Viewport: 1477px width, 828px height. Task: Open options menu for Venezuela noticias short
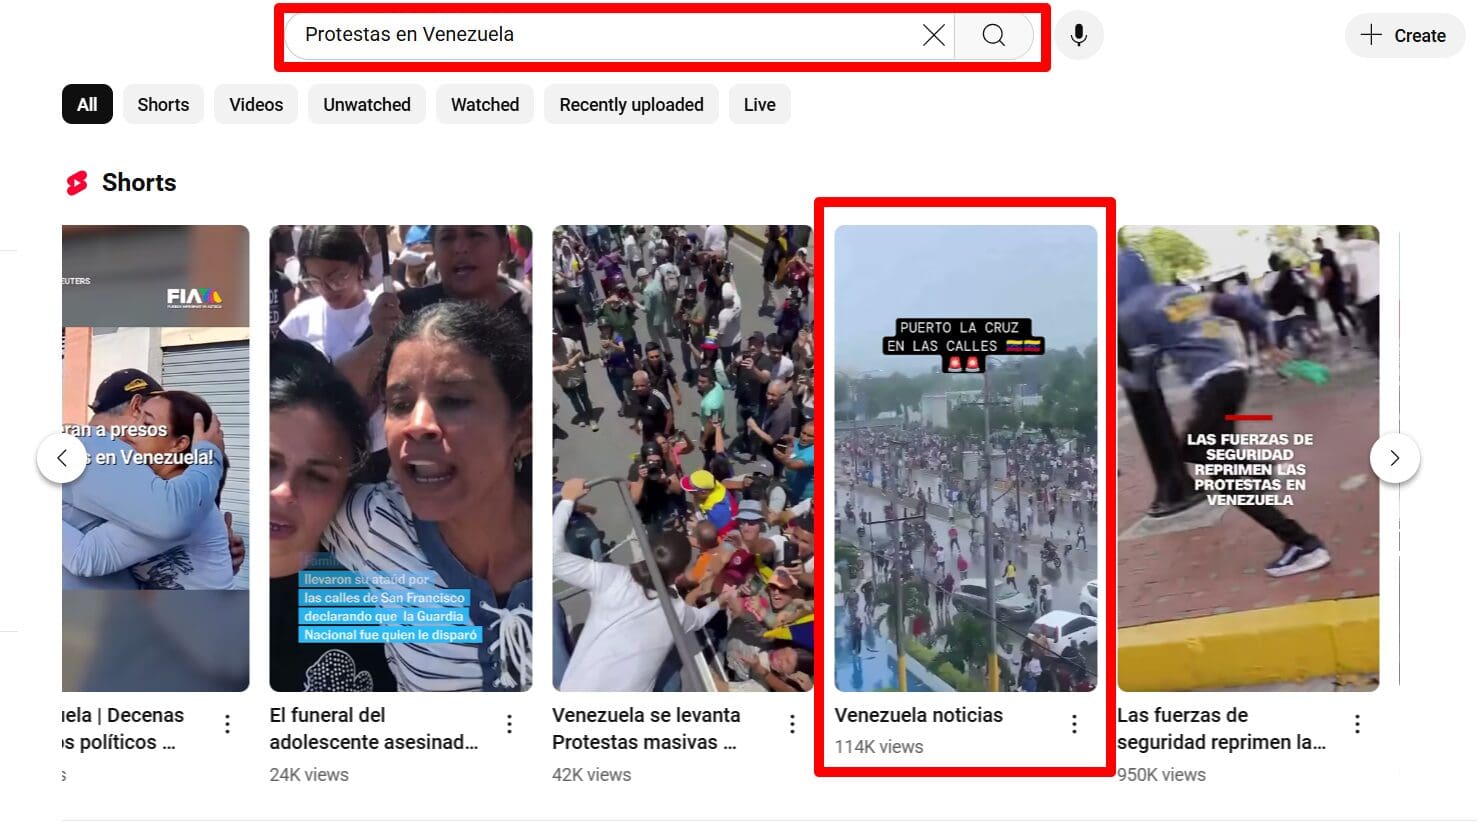(1074, 724)
